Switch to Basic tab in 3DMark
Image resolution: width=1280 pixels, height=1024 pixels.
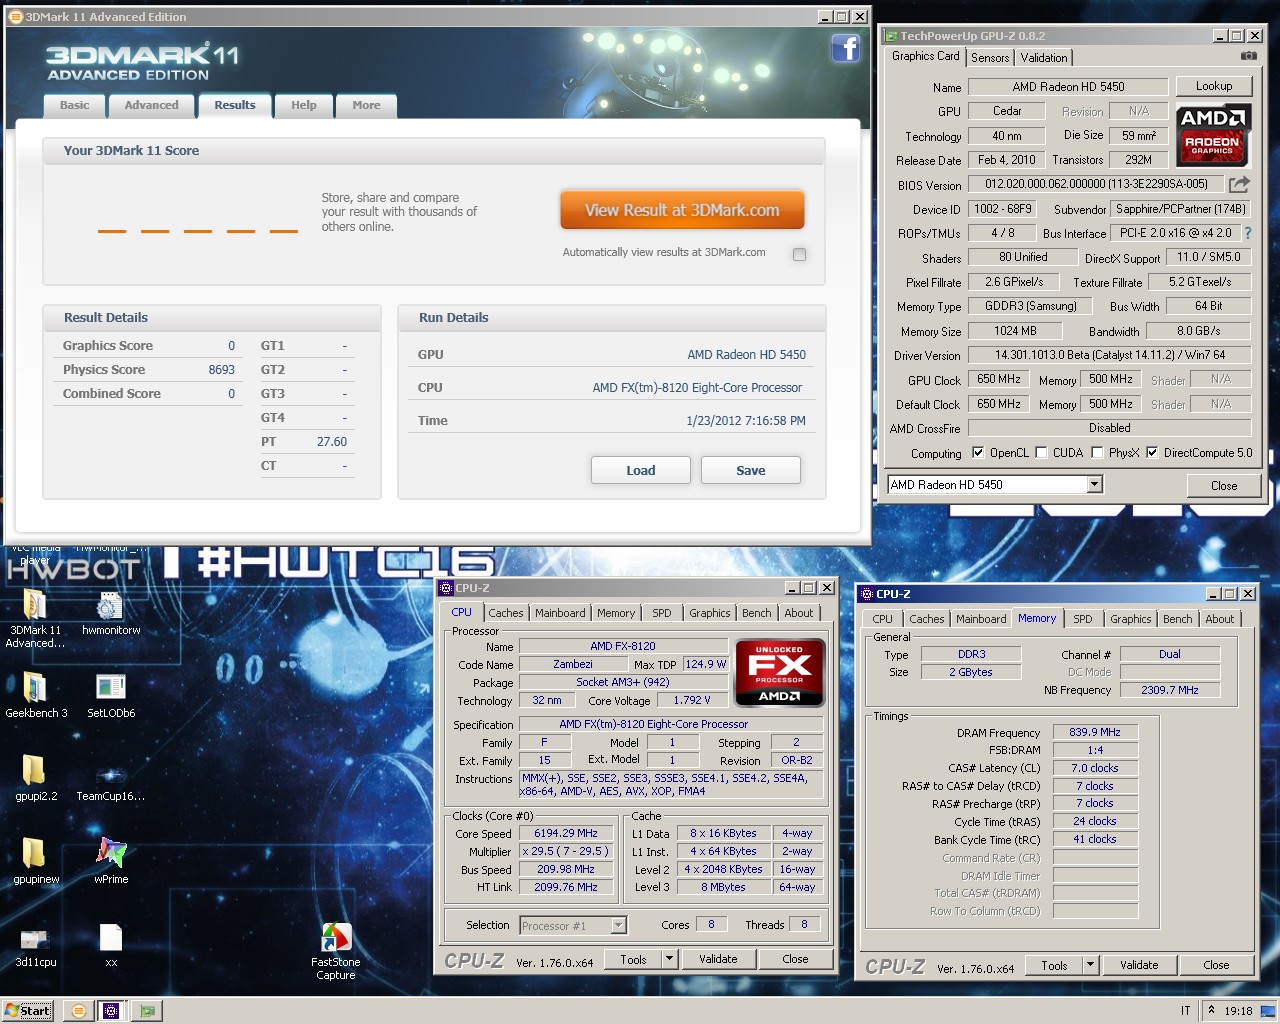point(74,105)
